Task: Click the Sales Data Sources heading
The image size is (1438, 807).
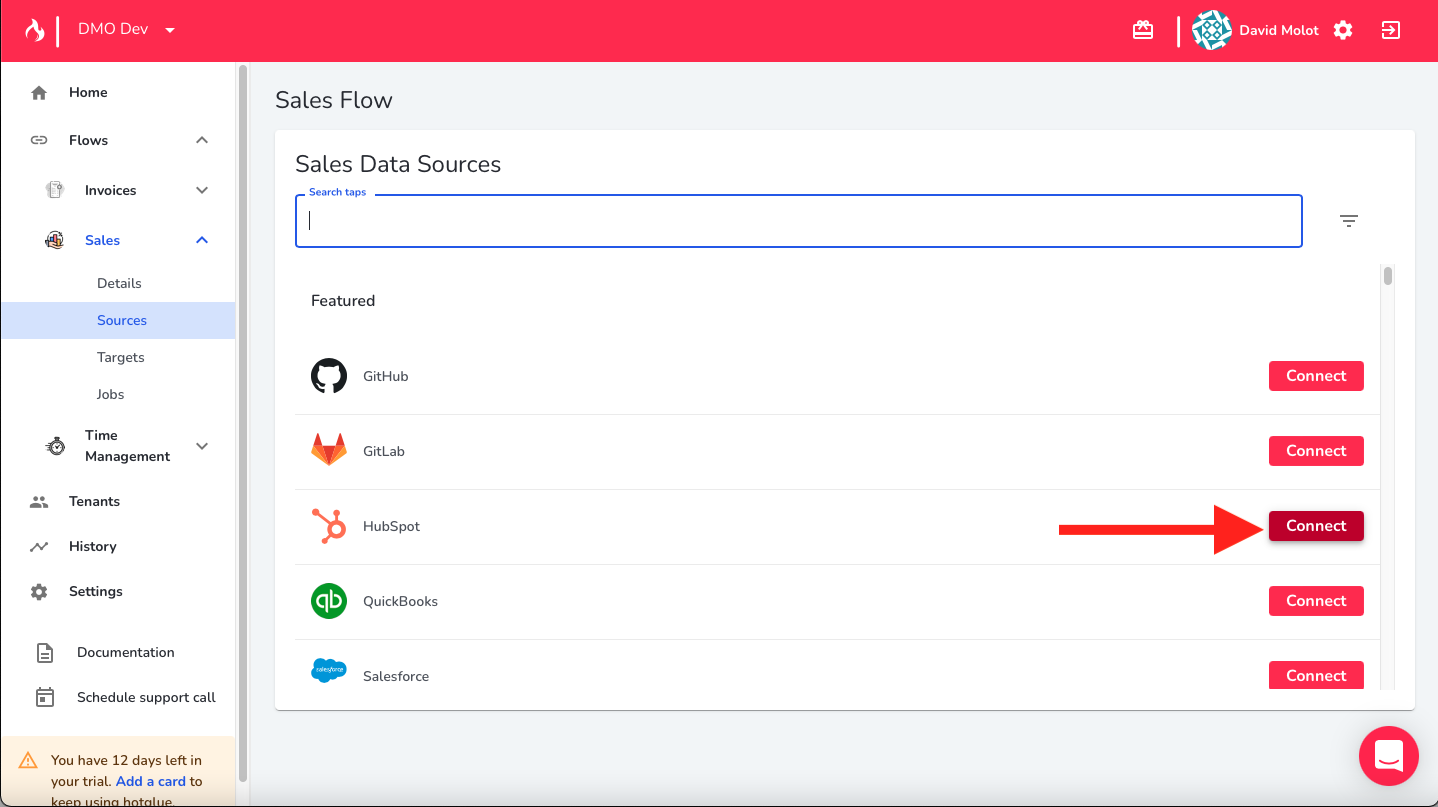Action: point(398,164)
